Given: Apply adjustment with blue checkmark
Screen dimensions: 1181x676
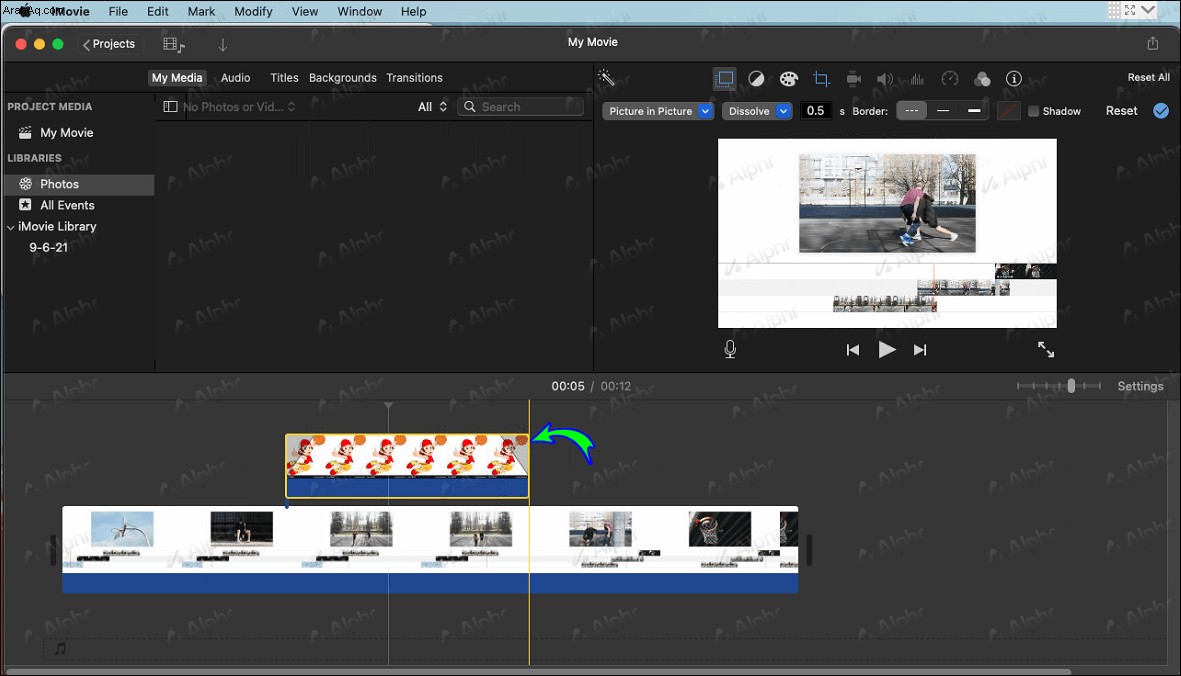Looking at the screenshot, I should tap(1161, 111).
